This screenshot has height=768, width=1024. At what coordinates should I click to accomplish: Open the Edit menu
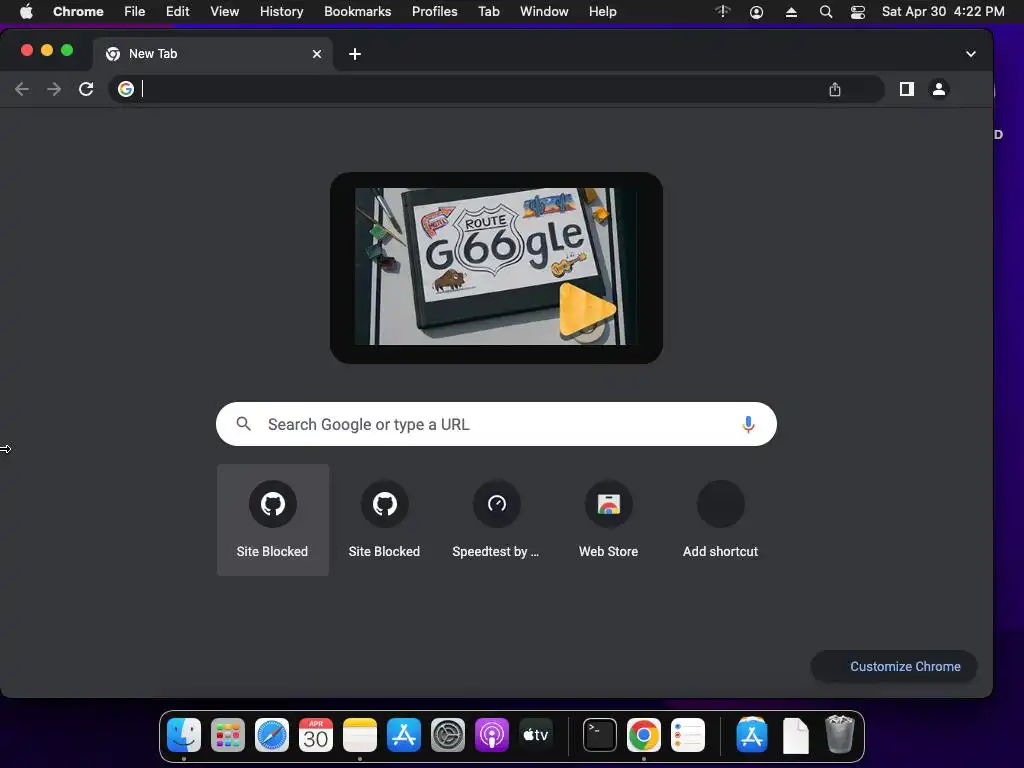pos(178,12)
